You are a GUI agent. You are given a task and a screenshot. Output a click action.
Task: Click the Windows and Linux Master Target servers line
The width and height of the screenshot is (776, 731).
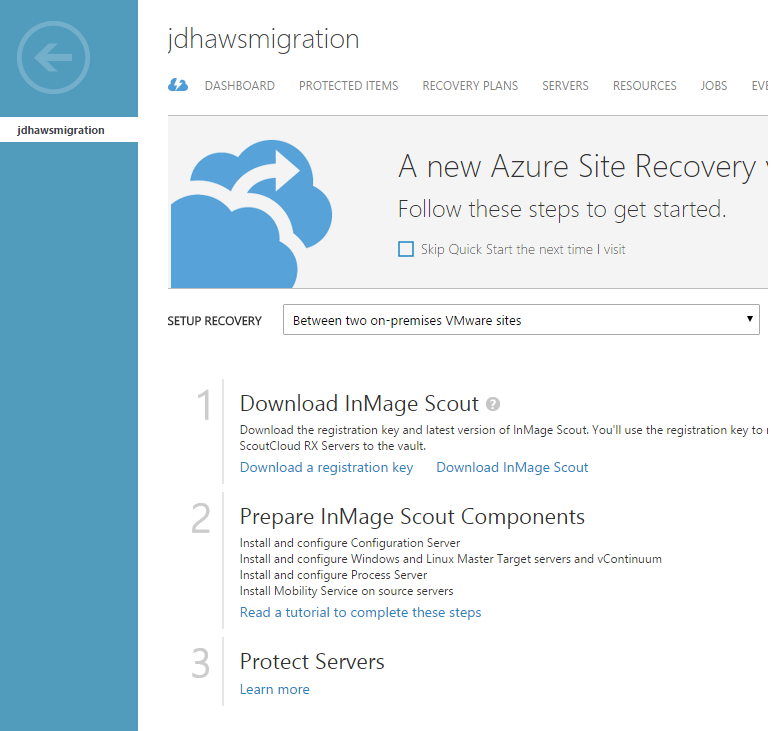tap(451, 559)
